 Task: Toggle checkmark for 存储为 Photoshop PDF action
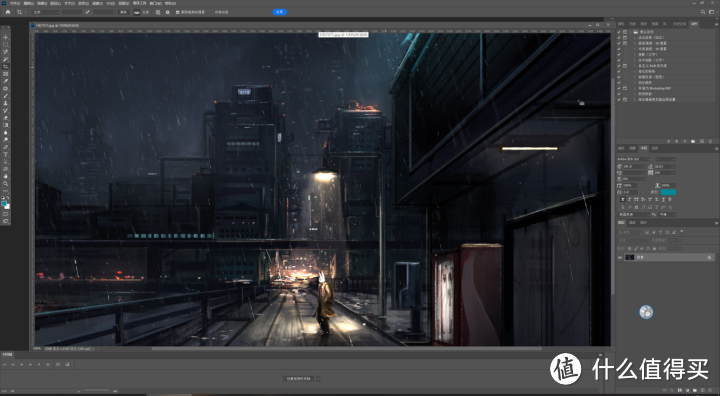[x=619, y=88]
